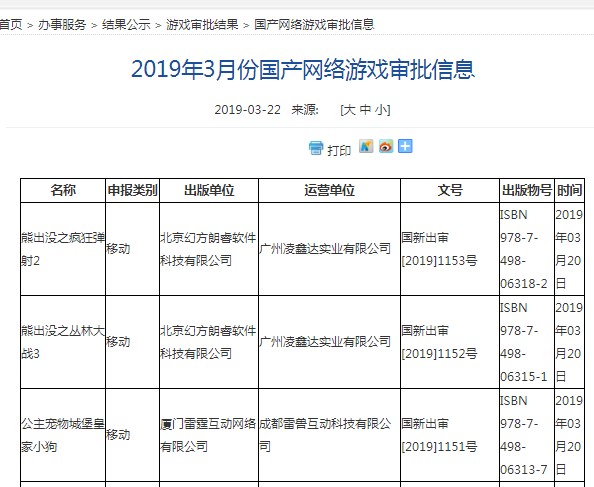Select game name 熊出没之丛林大战3
The width and height of the screenshot is (594, 487).
click(x=63, y=342)
